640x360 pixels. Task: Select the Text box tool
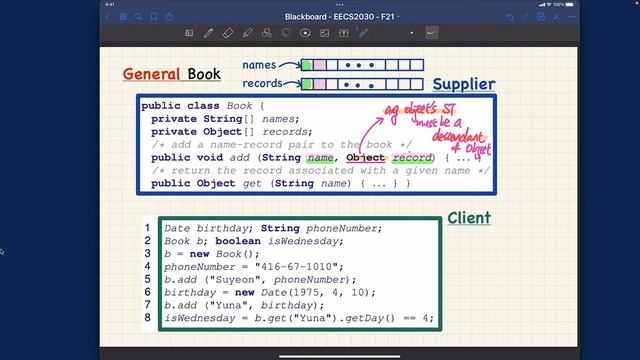coord(344,33)
